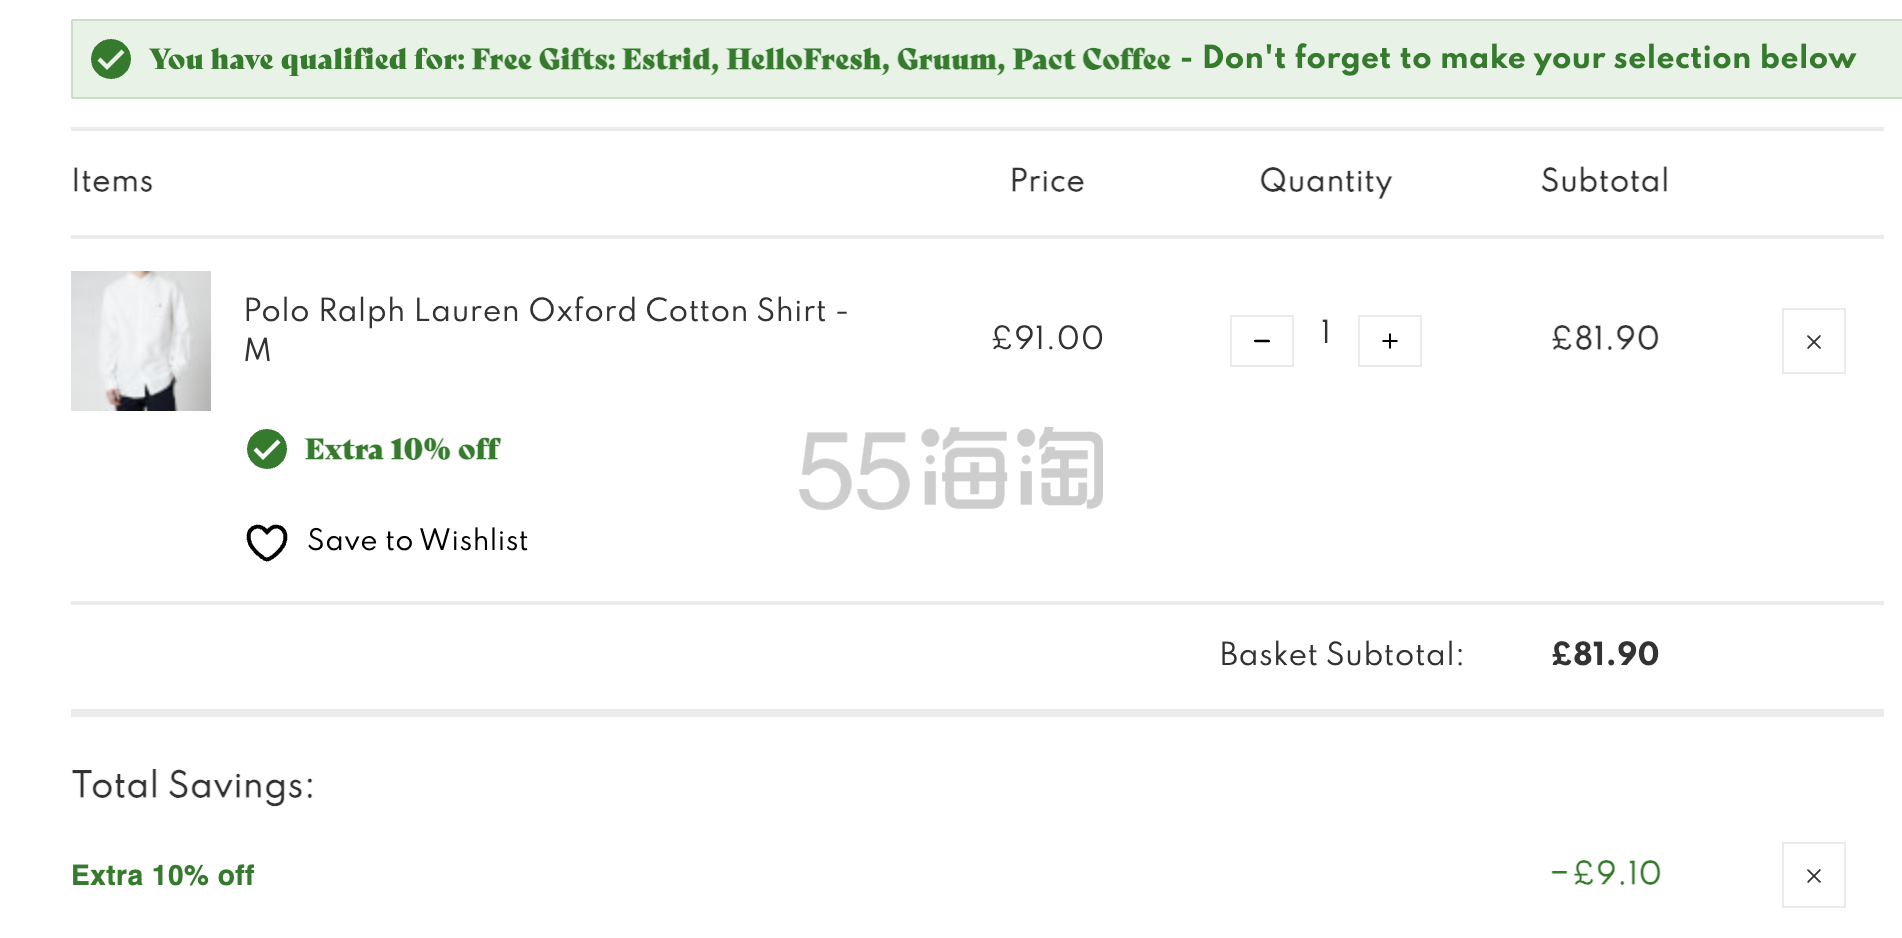Click the free gifts qualification banner message

point(1002,59)
